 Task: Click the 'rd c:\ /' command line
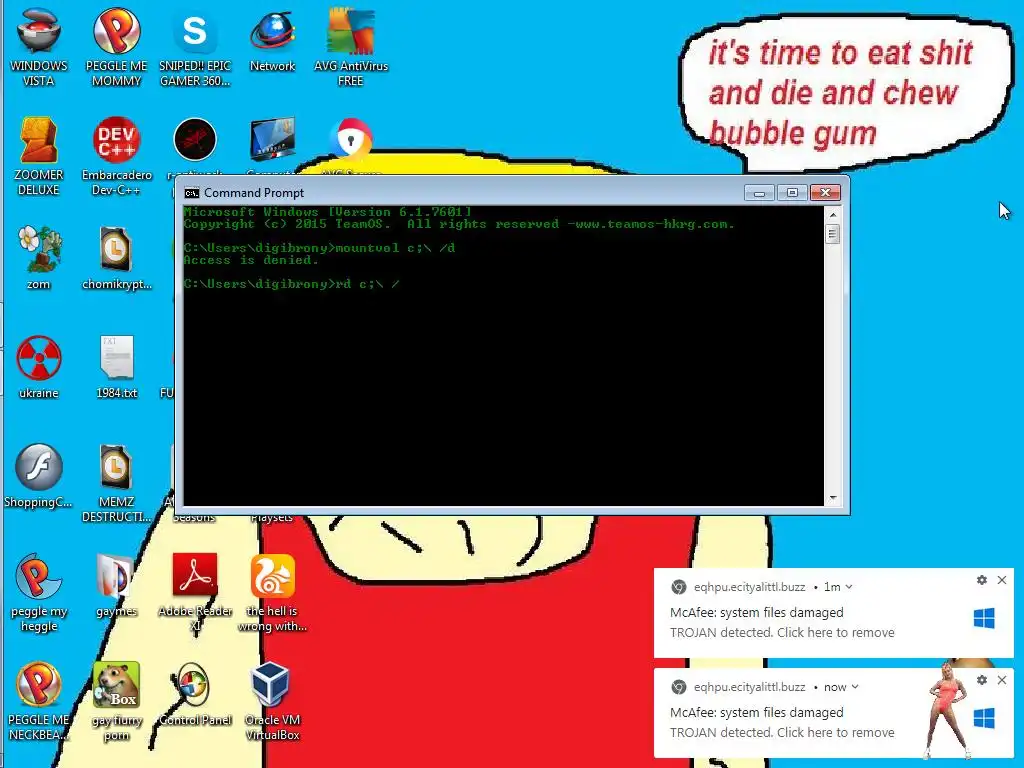pos(291,284)
